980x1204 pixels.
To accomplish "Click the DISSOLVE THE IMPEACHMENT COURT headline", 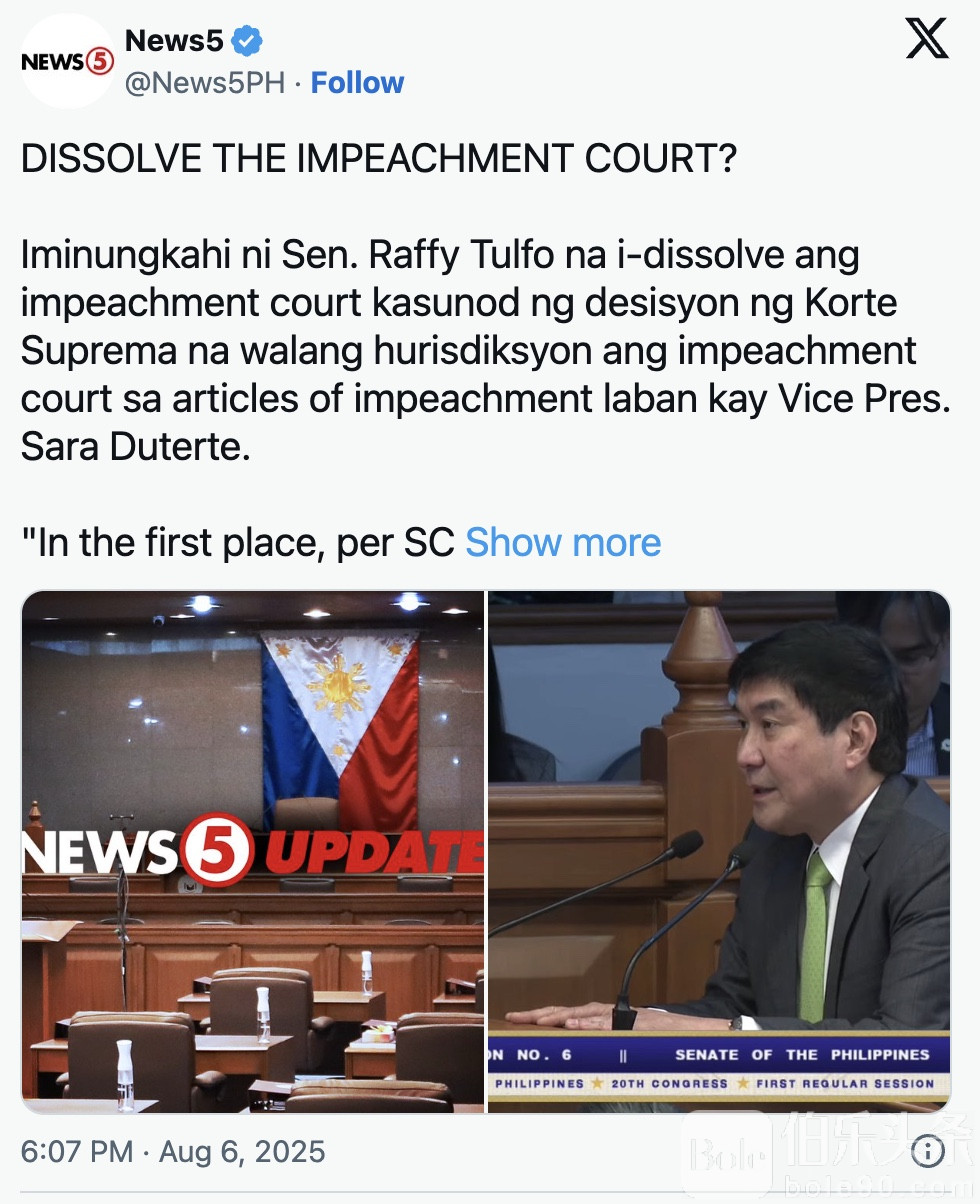I will pyautogui.click(x=379, y=160).
